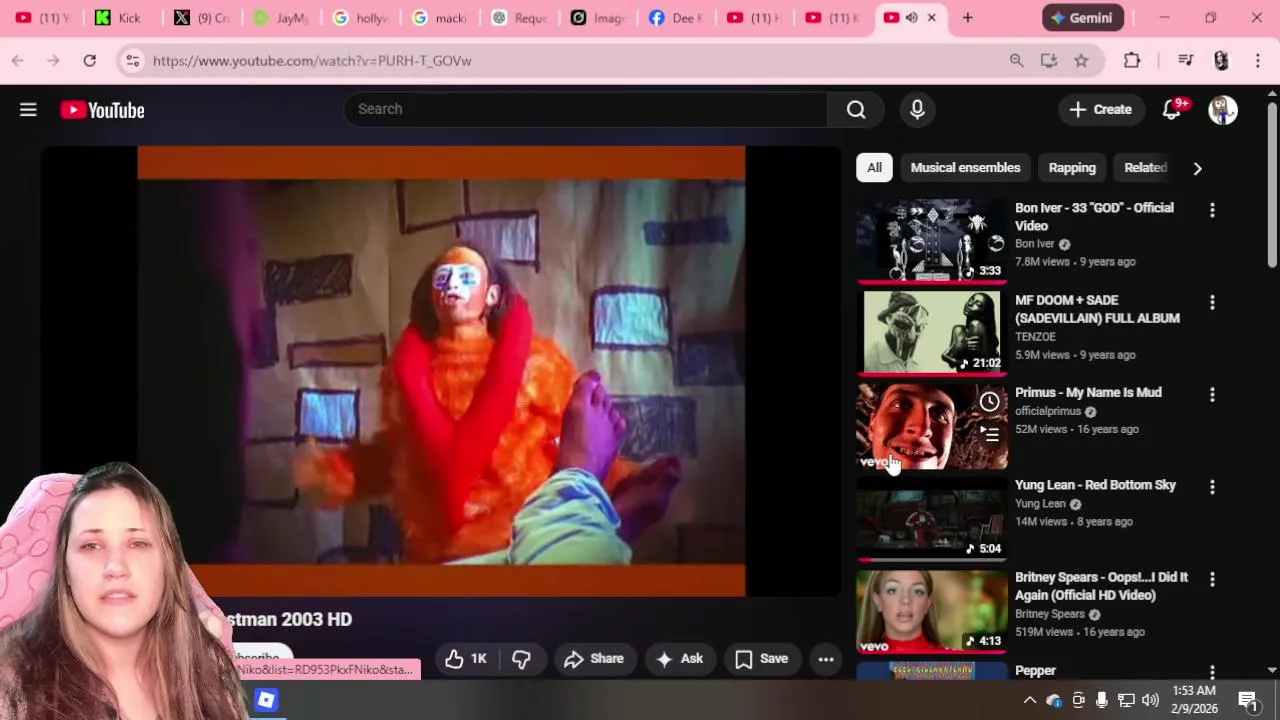This screenshot has height=720, width=1280.
Task: Open browser extensions puzzle icon
Action: (1132, 61)
